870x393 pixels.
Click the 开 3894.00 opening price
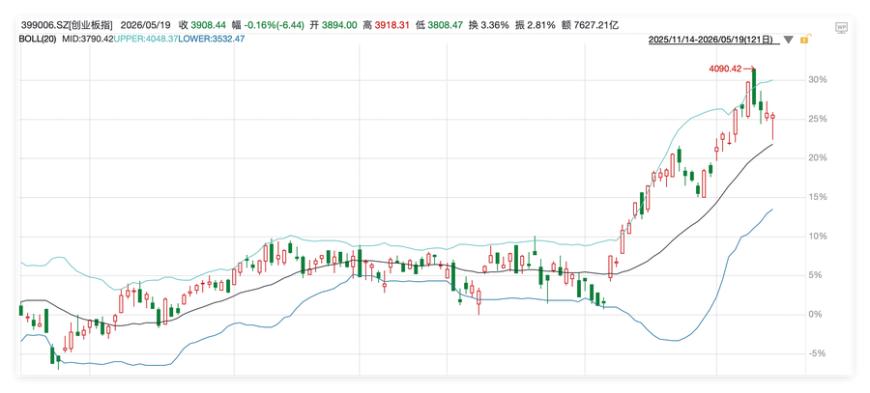333,25
